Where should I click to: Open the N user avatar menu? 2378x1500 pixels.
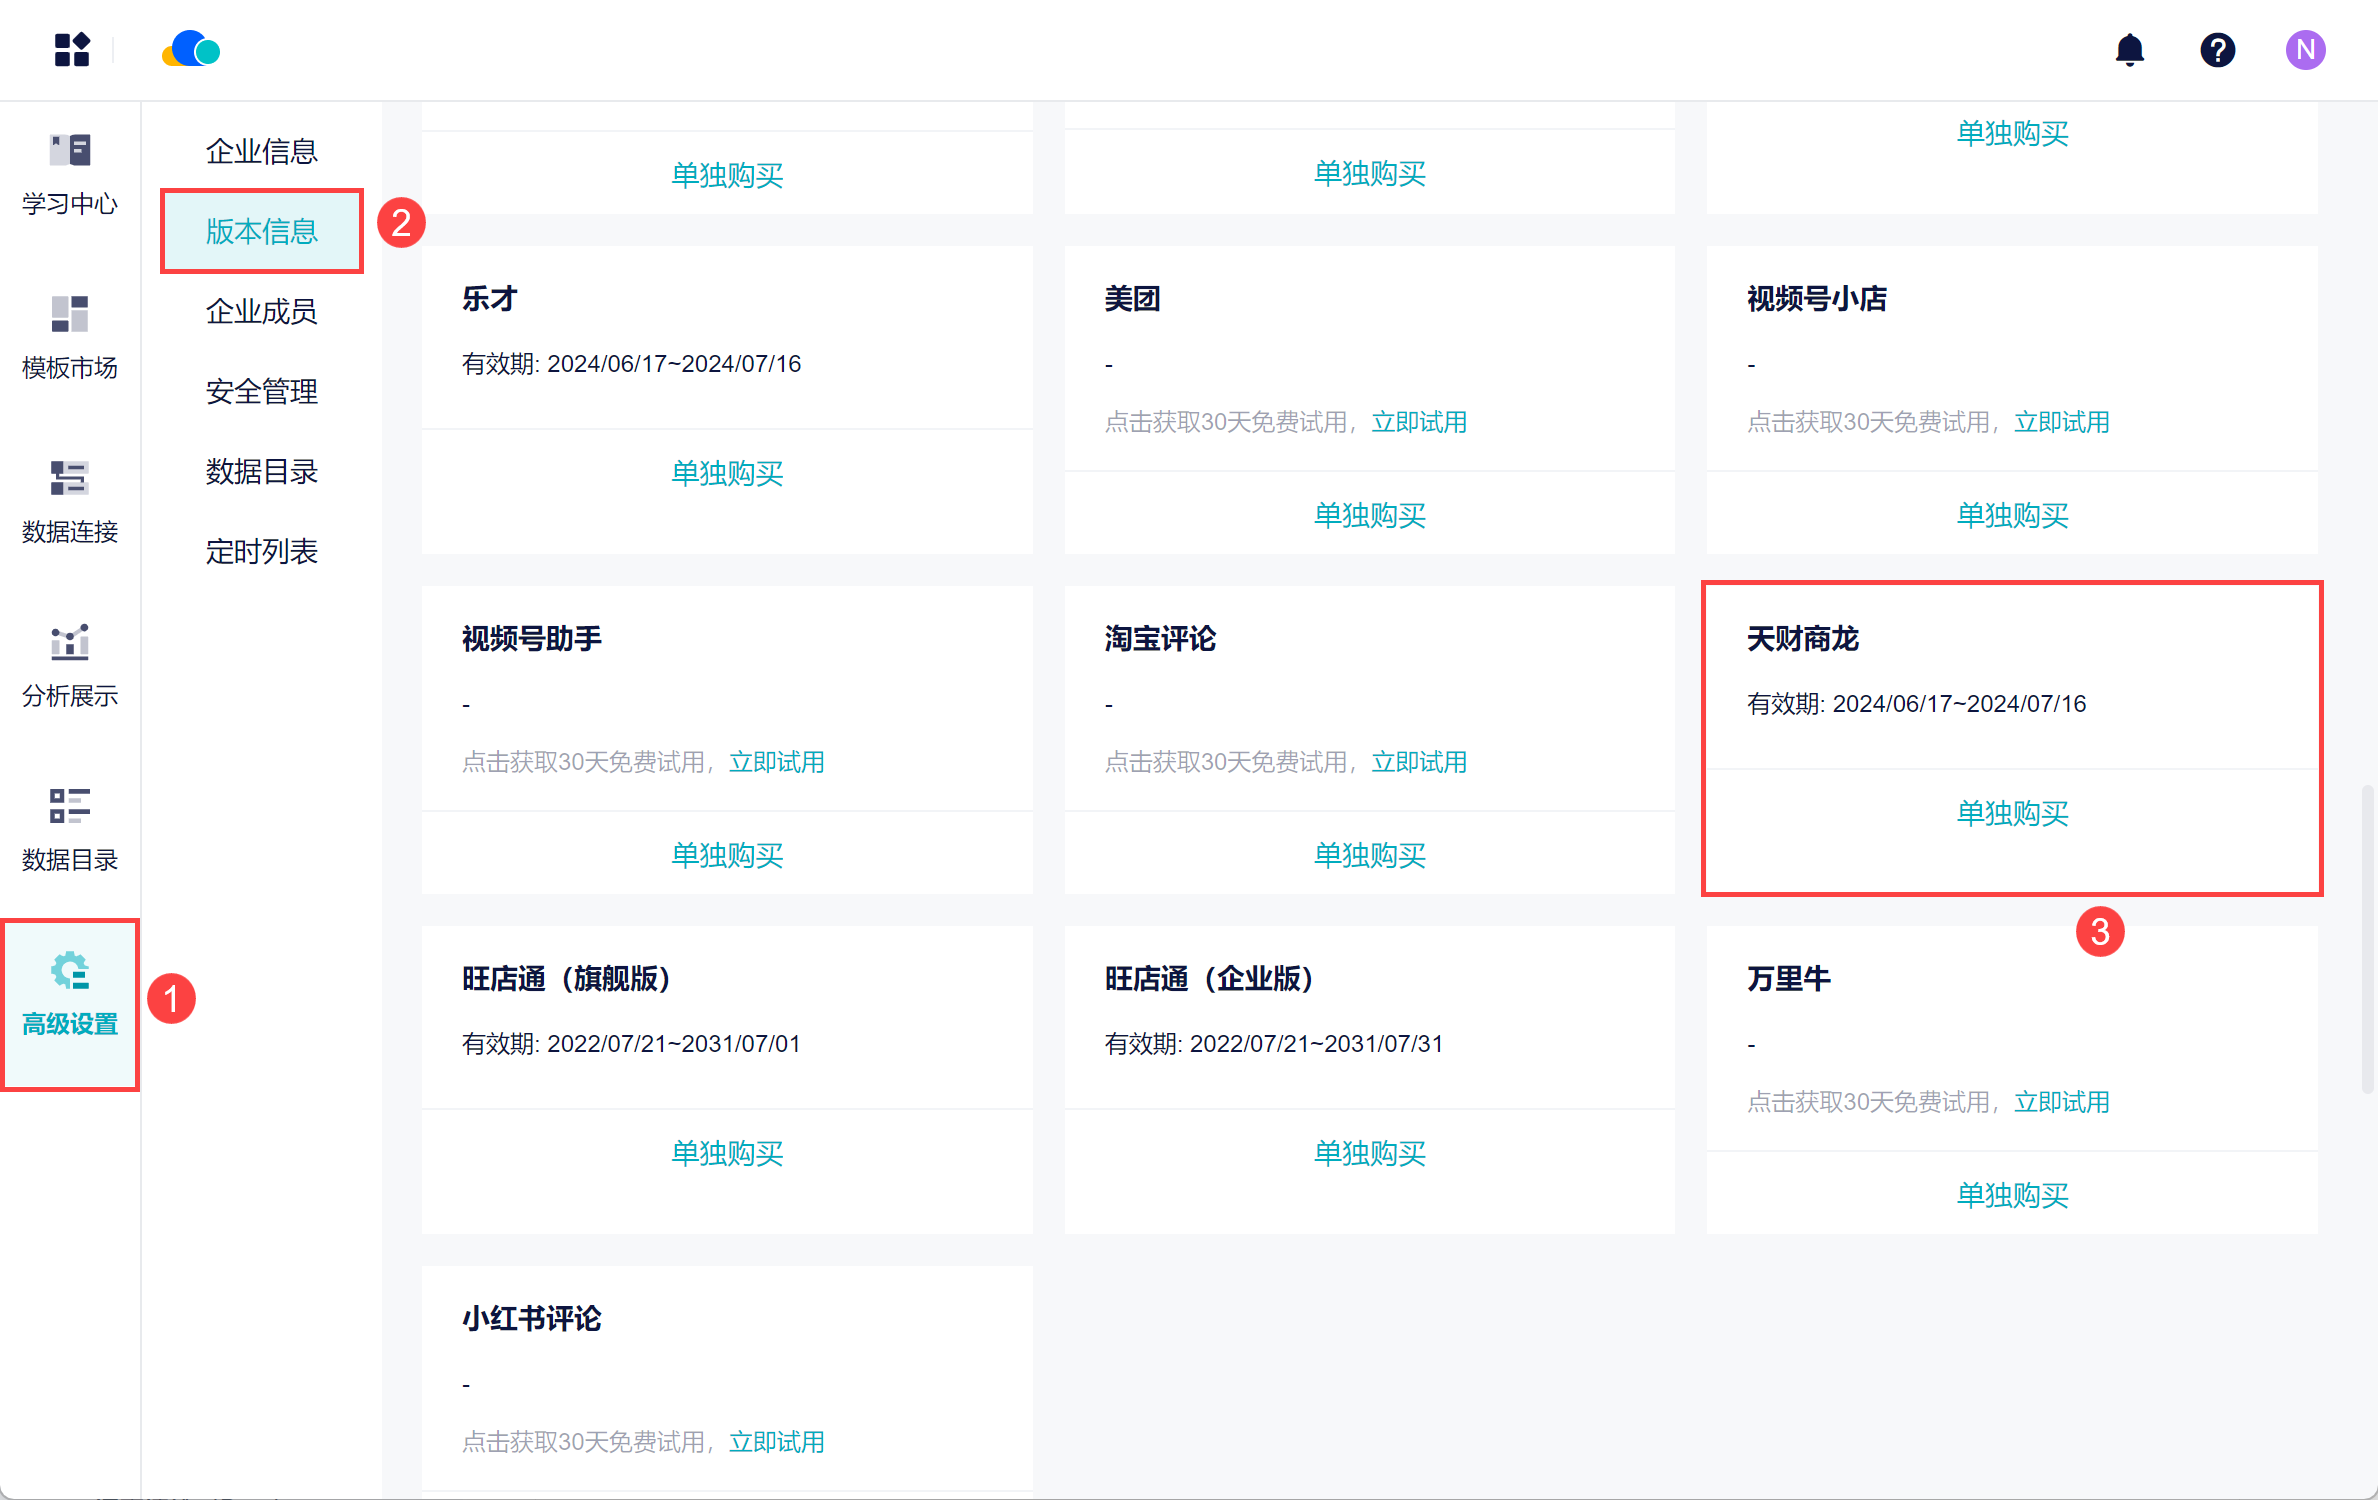(x=2304, y=50)
